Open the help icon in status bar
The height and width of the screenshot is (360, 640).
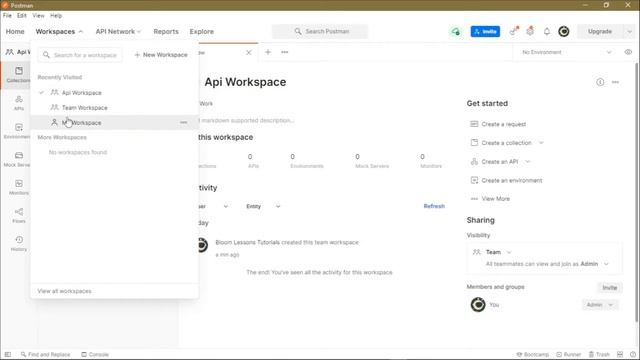[633, 354]
